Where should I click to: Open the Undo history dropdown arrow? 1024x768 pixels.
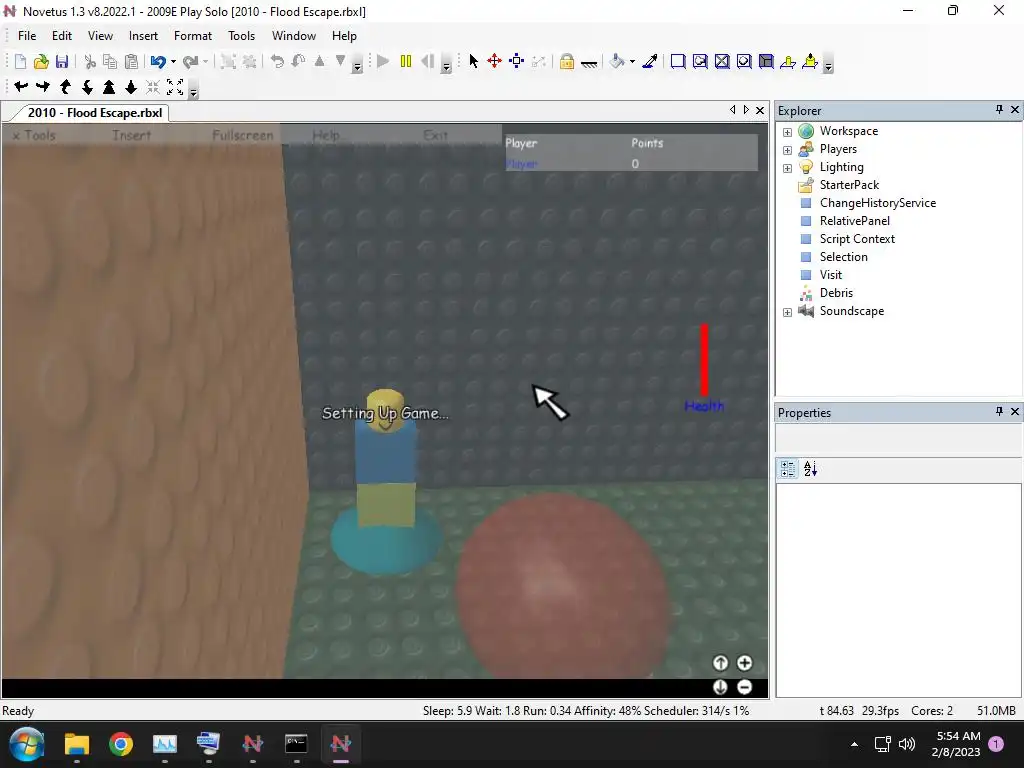click(173, 61)
